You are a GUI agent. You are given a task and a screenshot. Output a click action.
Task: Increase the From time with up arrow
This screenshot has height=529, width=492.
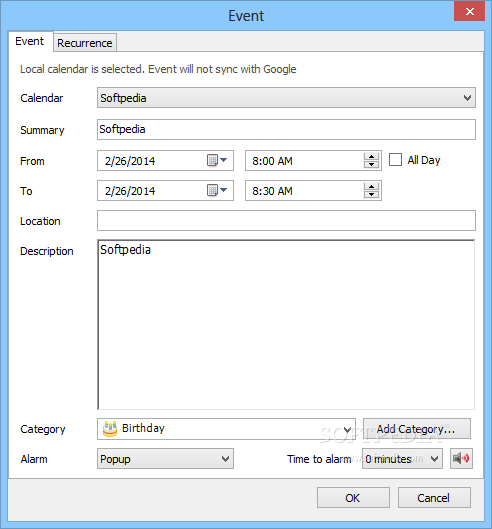(x=372, y=157)
